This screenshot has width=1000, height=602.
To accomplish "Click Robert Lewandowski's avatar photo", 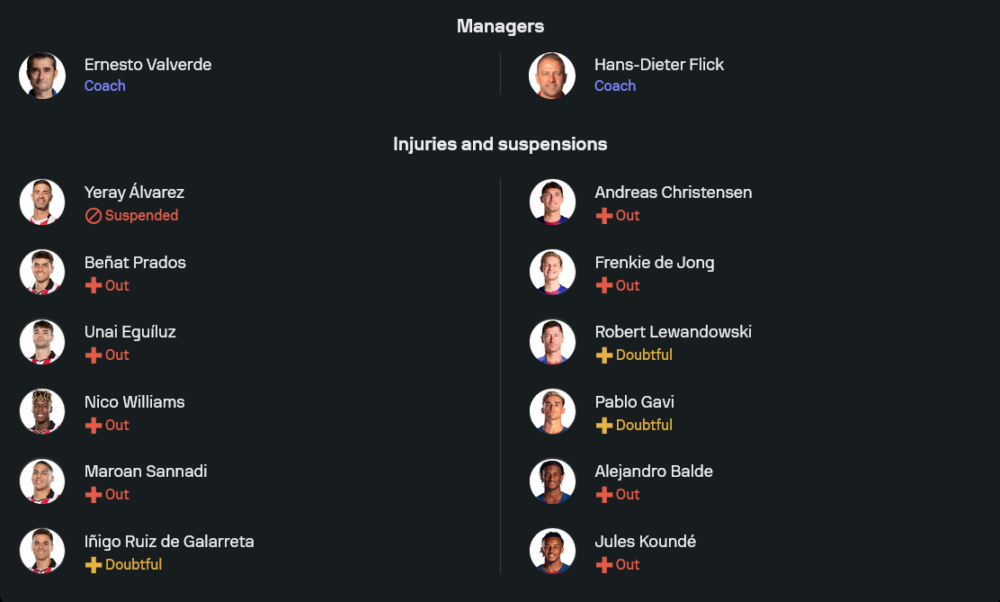I will [x=552, y=342].
